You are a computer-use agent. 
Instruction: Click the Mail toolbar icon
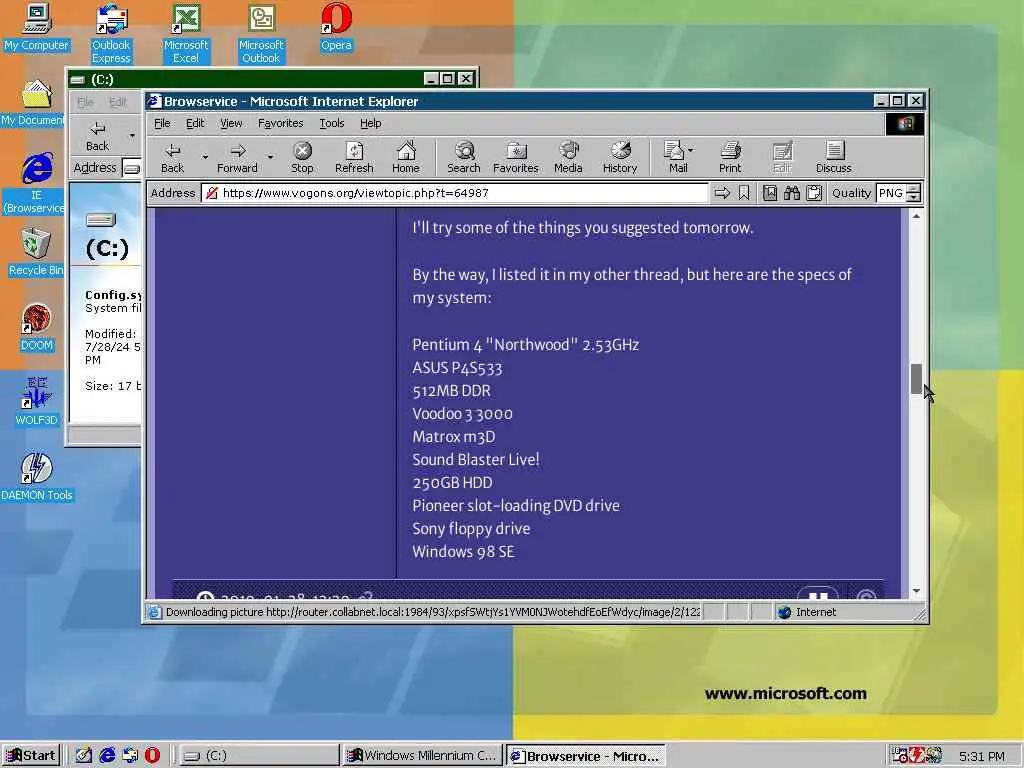click(674, 157)
